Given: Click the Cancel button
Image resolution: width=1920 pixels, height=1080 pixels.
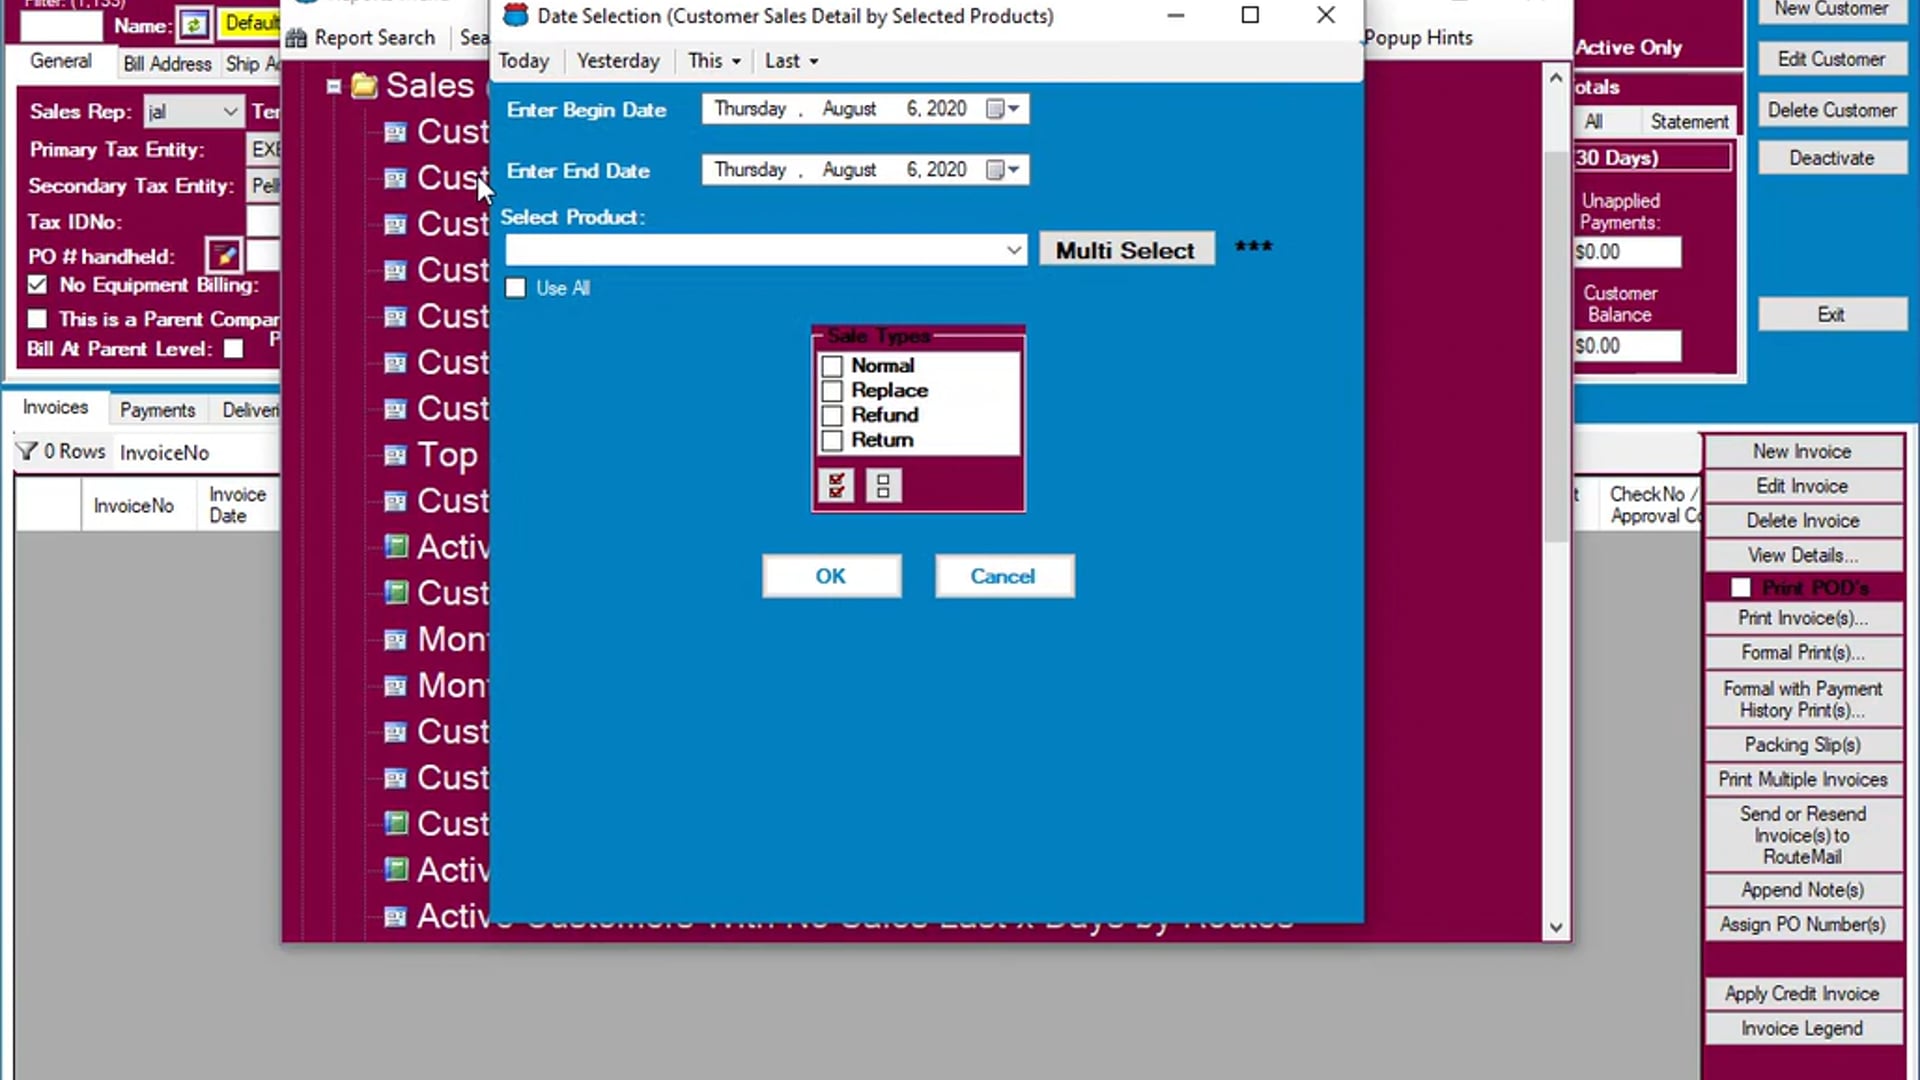Looking at the screenshot, I should (1003, 576).
